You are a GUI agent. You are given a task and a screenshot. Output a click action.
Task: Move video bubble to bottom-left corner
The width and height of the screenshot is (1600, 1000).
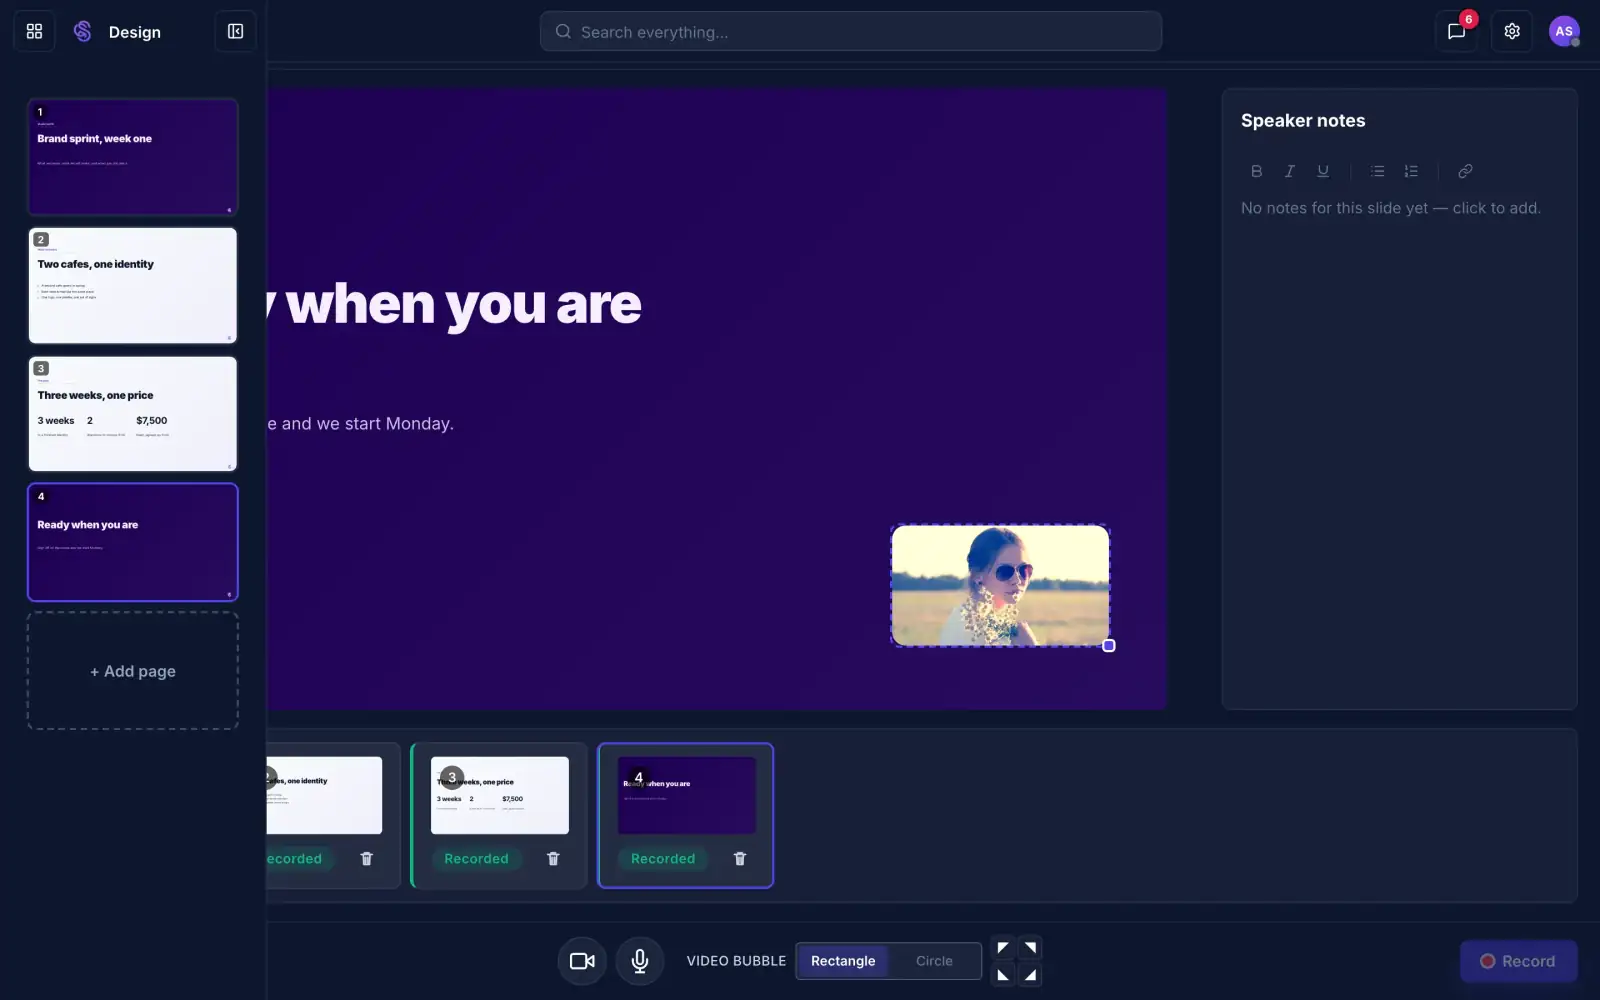(1003, 975)
